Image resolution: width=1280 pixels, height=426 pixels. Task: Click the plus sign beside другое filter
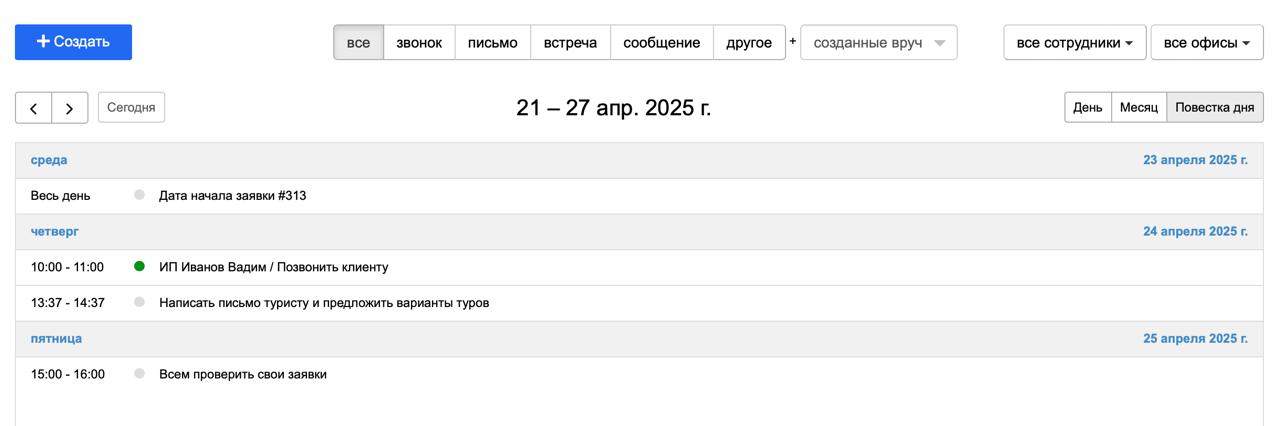793,42
